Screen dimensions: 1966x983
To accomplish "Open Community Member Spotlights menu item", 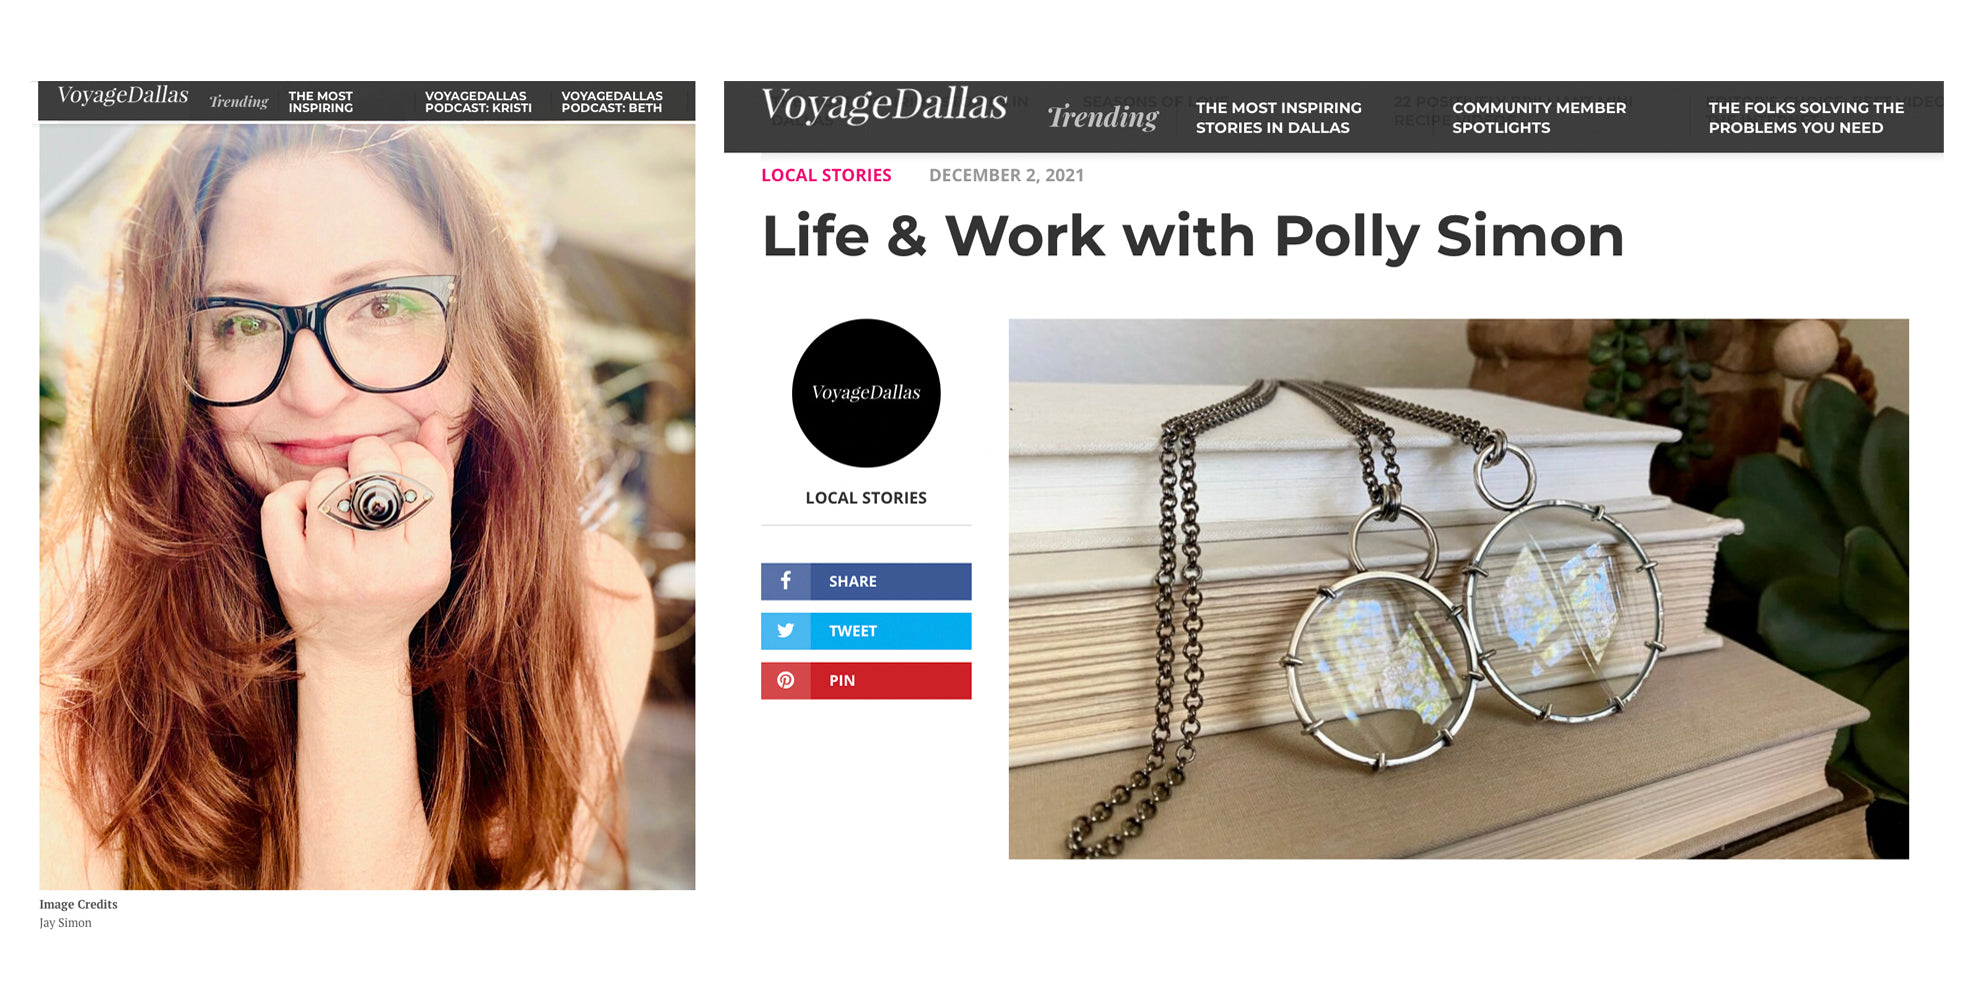I will pos(1539,117).
